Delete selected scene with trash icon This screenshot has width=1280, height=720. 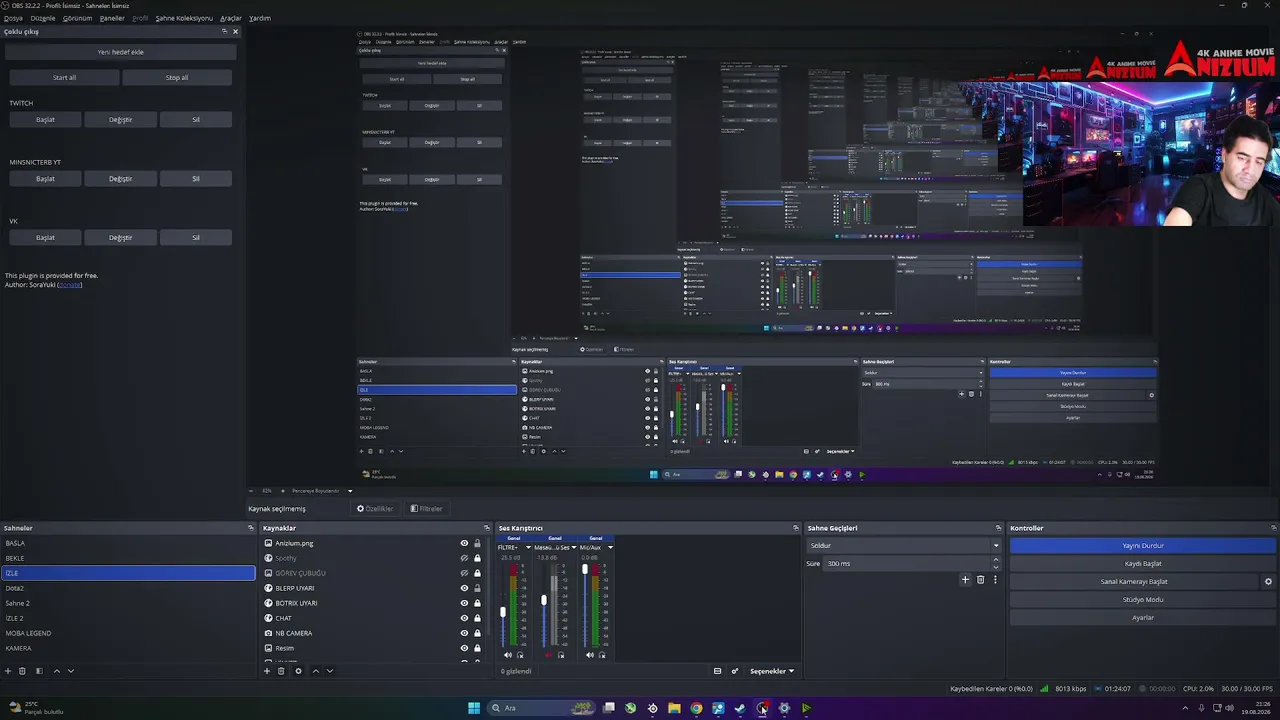pyautogui.click(x=22, y=671)
